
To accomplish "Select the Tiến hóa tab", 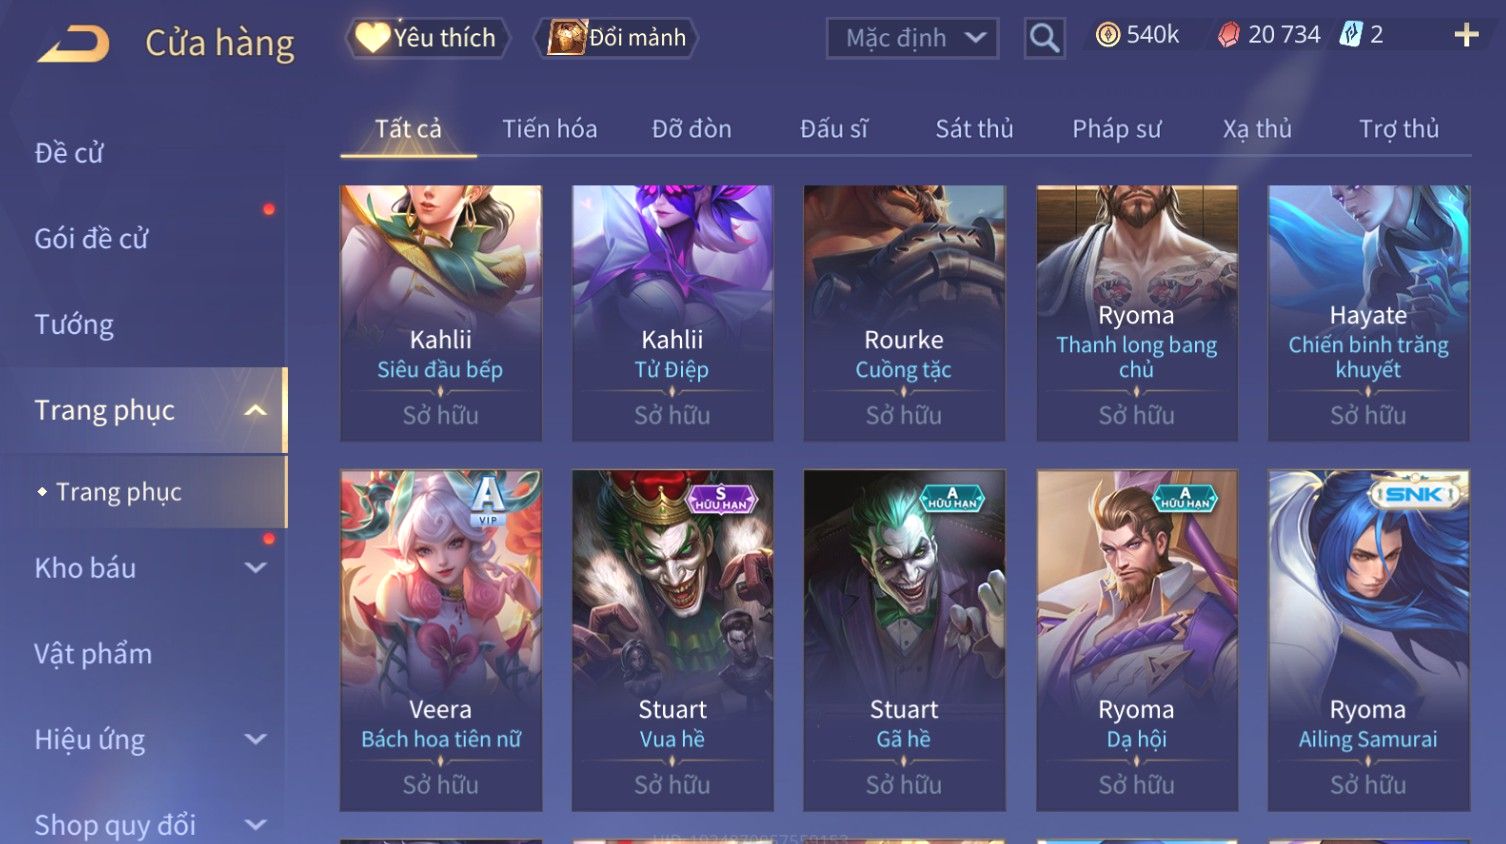I will pyautogui.click(x=549, y=129).
